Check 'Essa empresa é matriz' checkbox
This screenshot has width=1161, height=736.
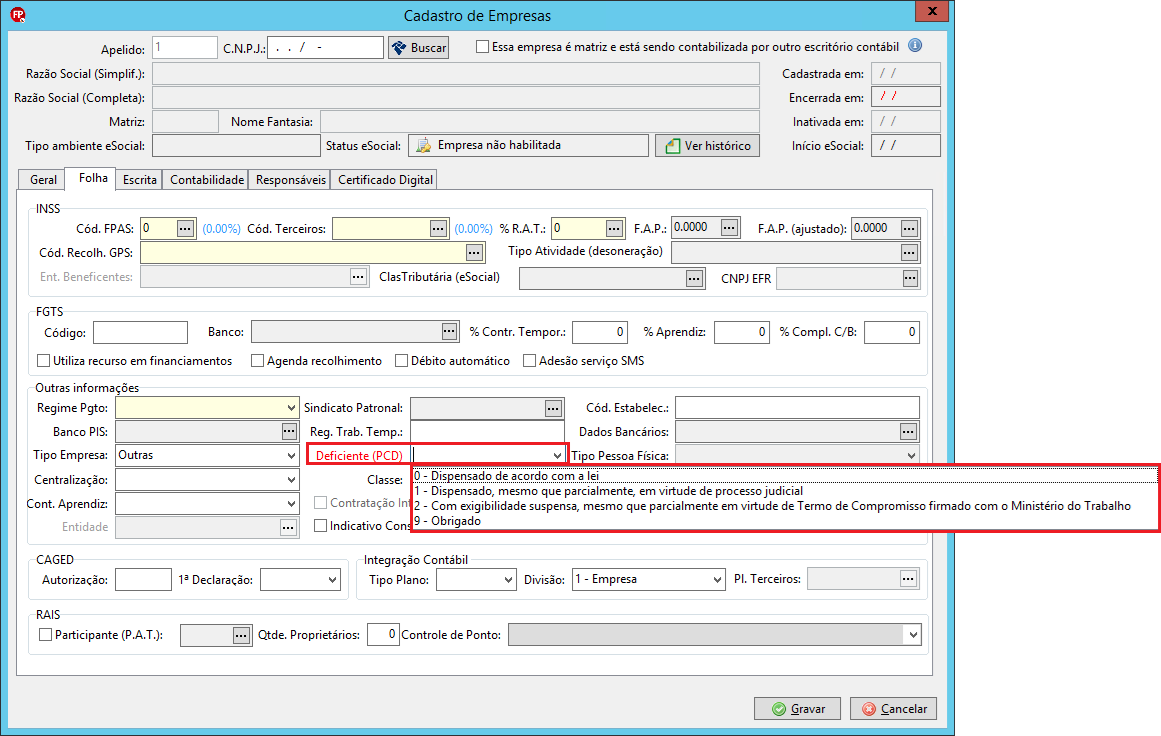482,47
